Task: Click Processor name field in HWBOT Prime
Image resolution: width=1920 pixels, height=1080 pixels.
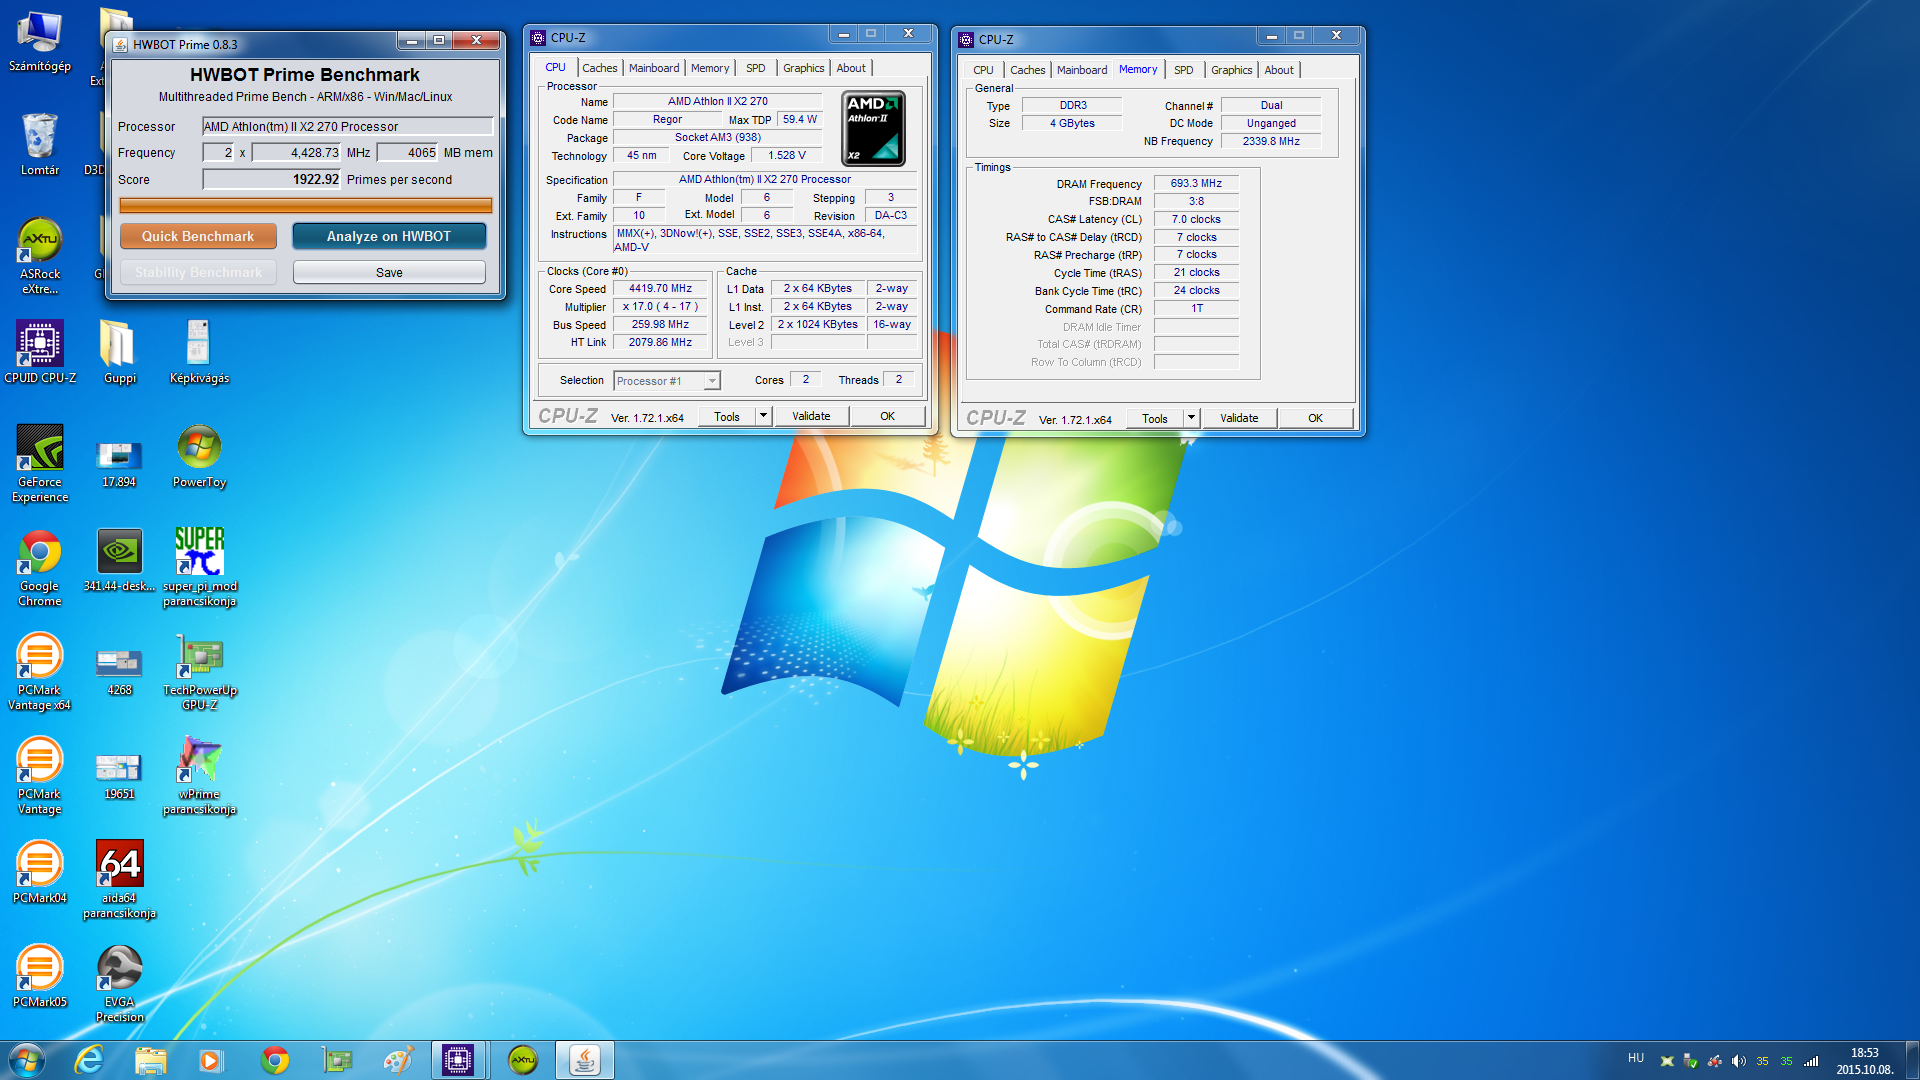Action: pyautogui.click(x=347, y=126)
